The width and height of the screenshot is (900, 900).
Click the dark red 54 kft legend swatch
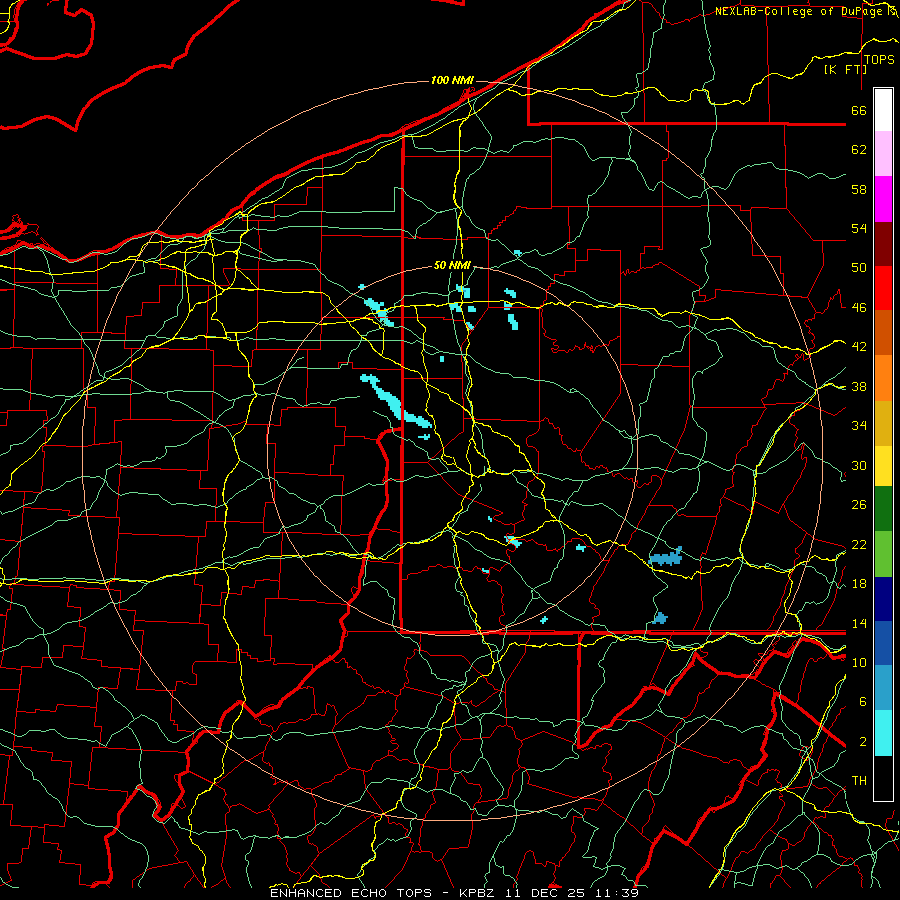tap(883, 244)
